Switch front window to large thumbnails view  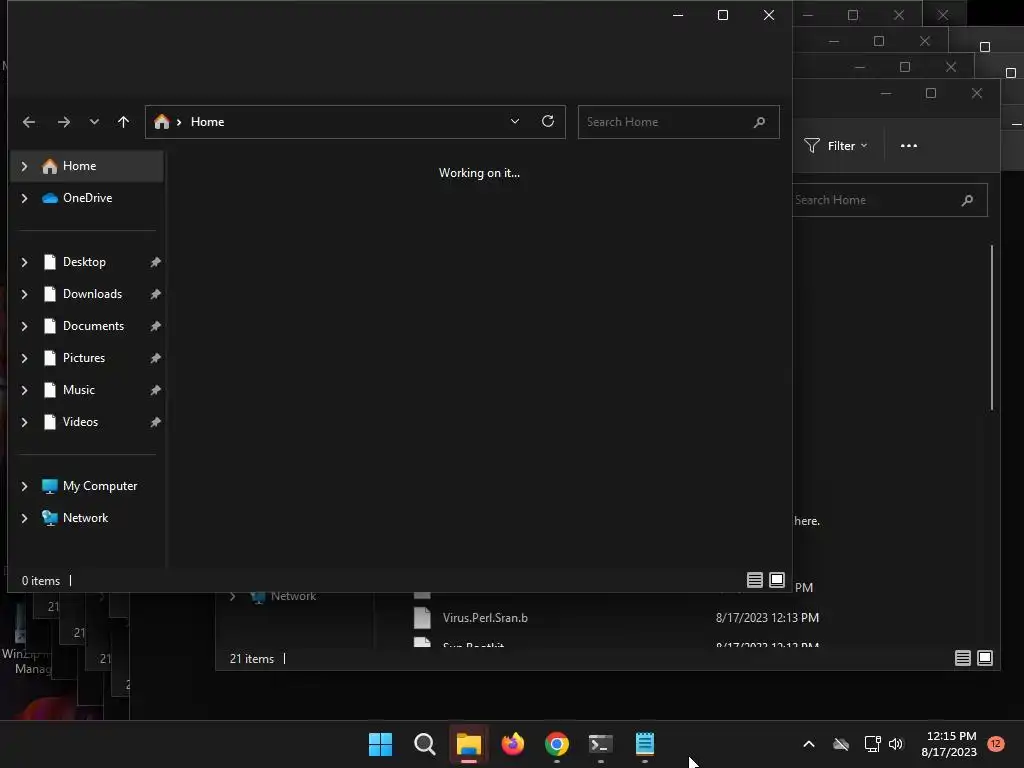(x=776, y=580)
